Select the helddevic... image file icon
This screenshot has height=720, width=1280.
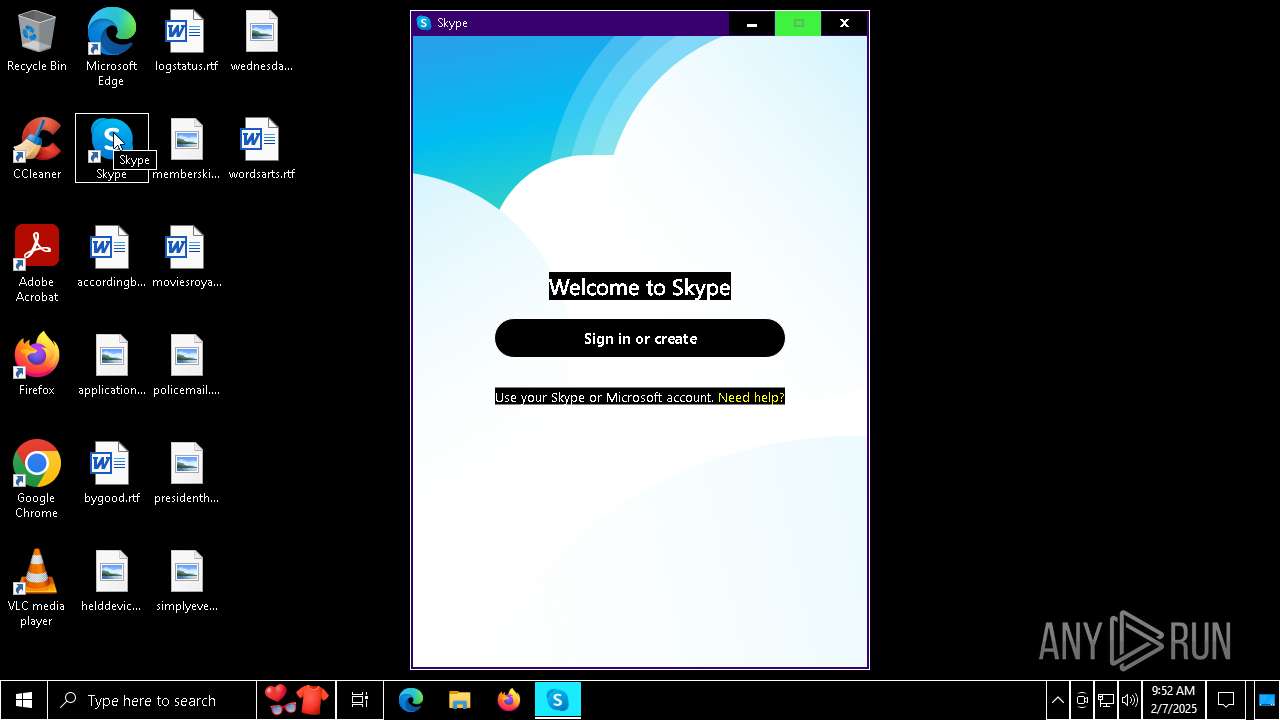click(111, 581)
